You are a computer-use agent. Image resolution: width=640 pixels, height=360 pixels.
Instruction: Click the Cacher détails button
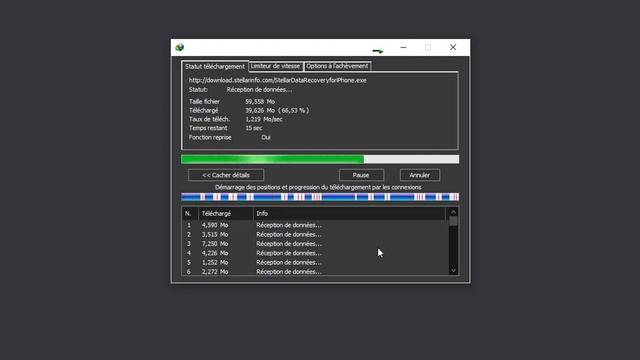point(226,175)
